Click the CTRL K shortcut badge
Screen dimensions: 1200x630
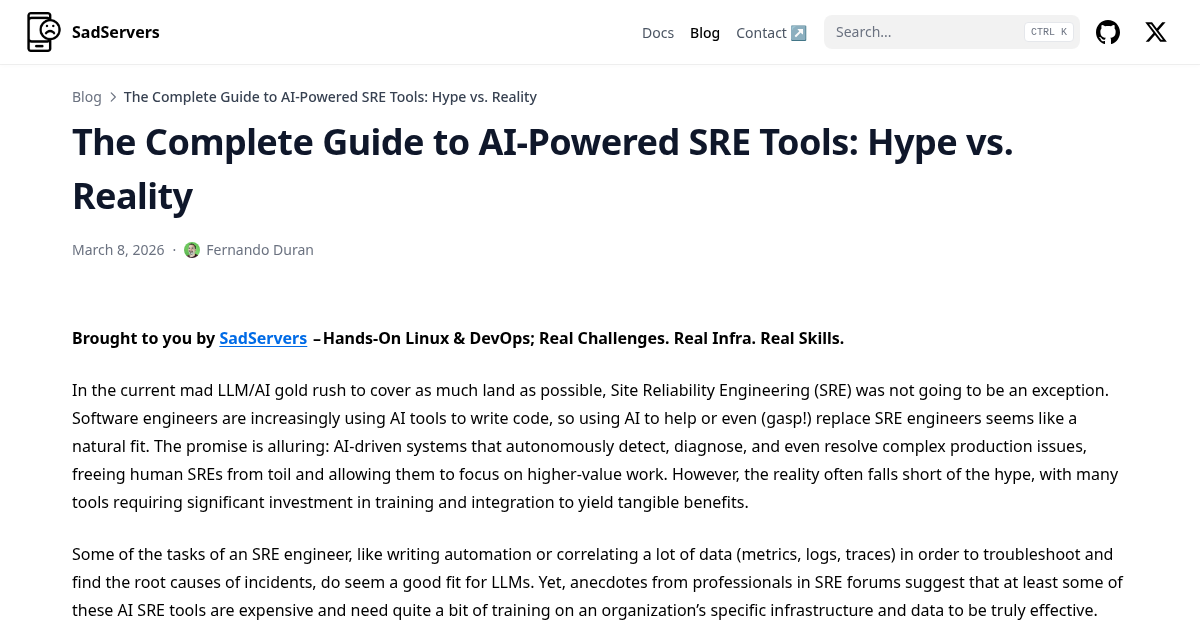tap(1049, 32)
